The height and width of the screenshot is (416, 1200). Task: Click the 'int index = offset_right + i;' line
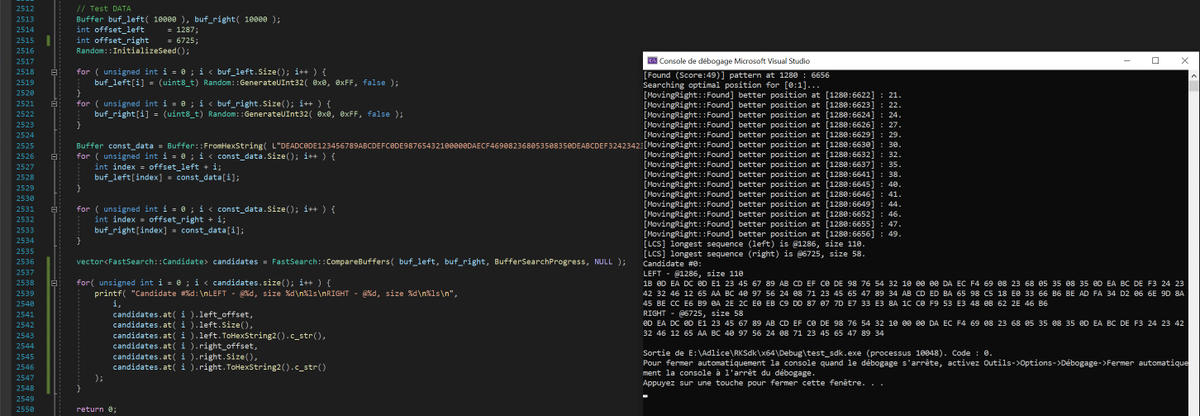tap(162, 220)
